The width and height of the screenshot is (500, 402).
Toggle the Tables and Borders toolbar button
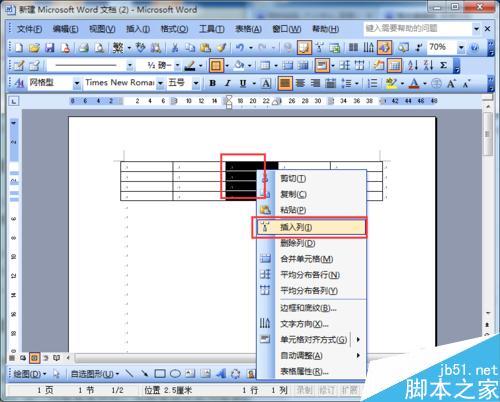click(x=304, y=48)
